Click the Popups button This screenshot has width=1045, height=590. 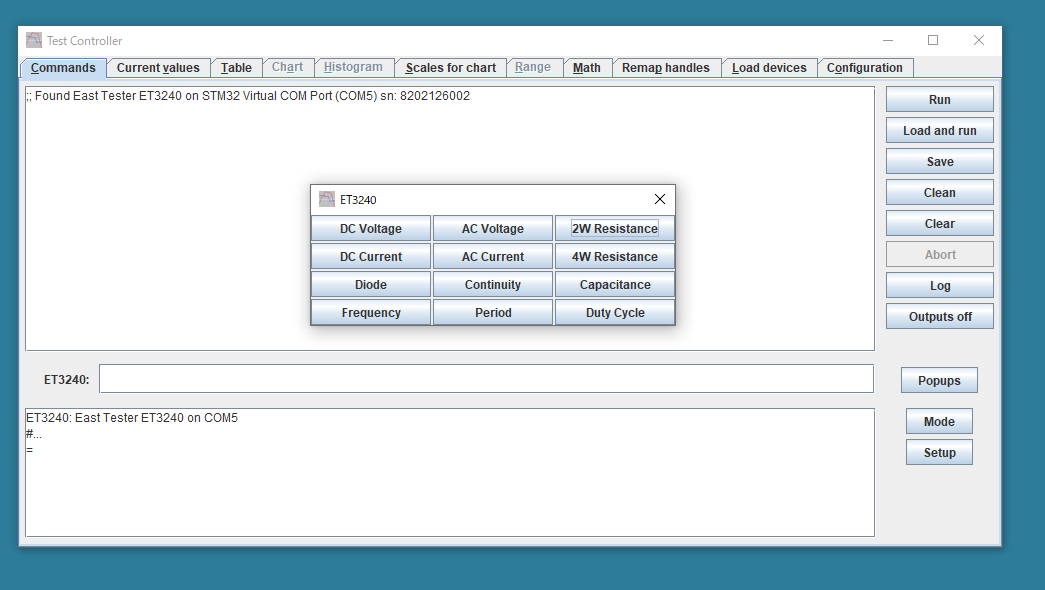pos(939,380)
